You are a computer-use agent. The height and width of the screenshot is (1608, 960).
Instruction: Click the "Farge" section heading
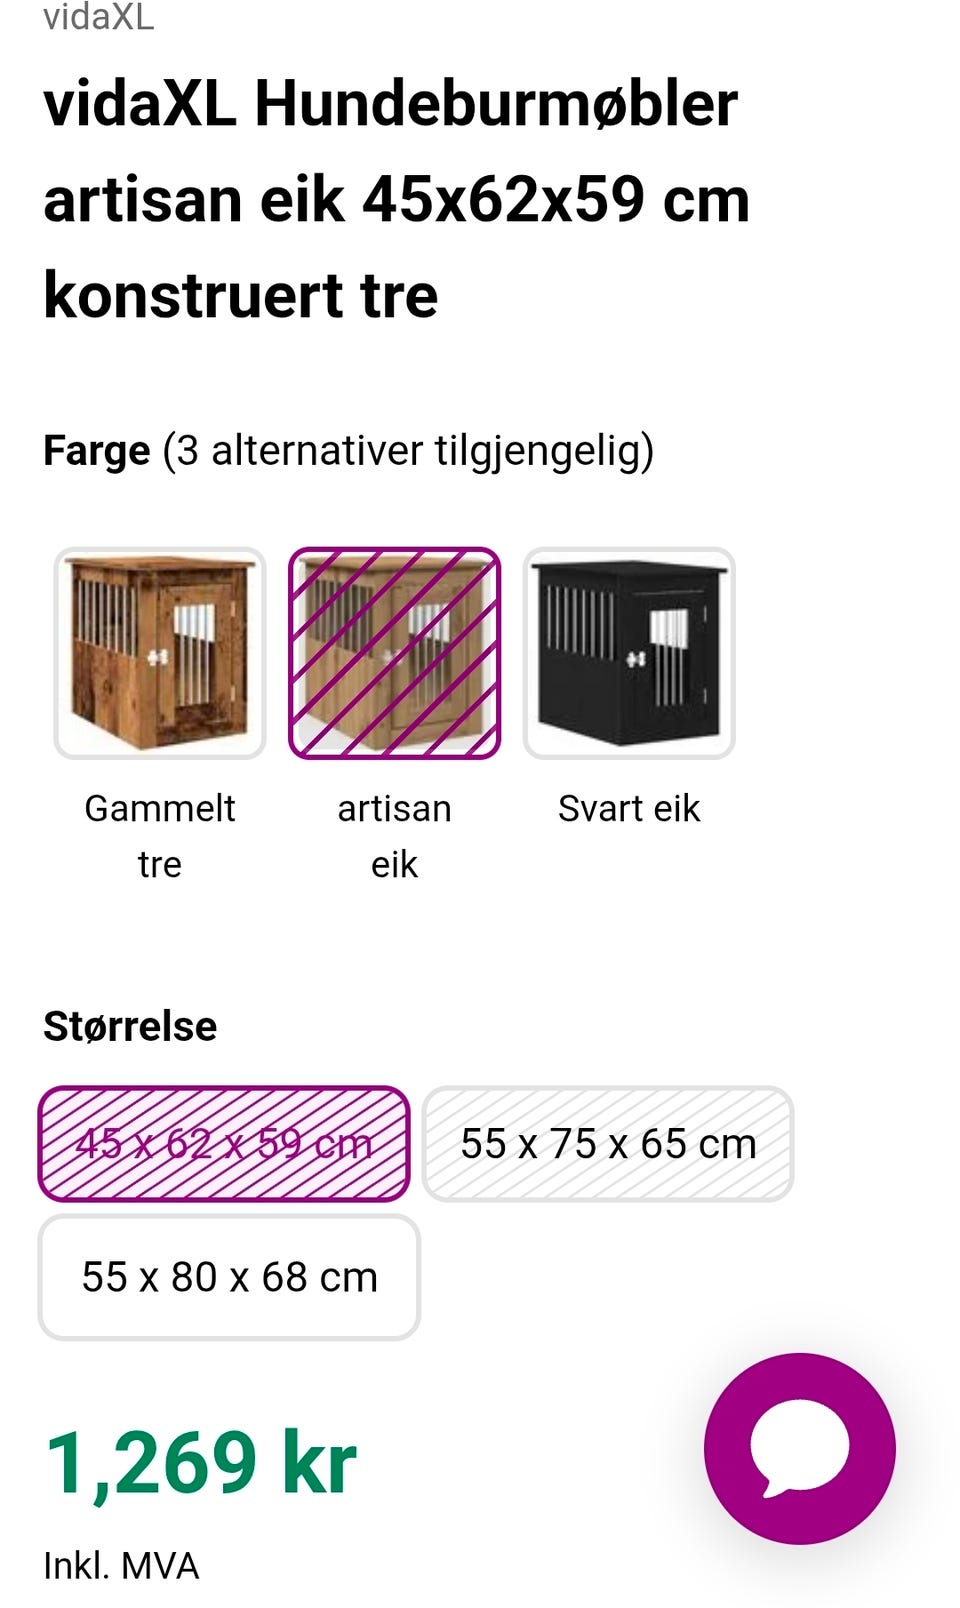[x=95, y=449]
